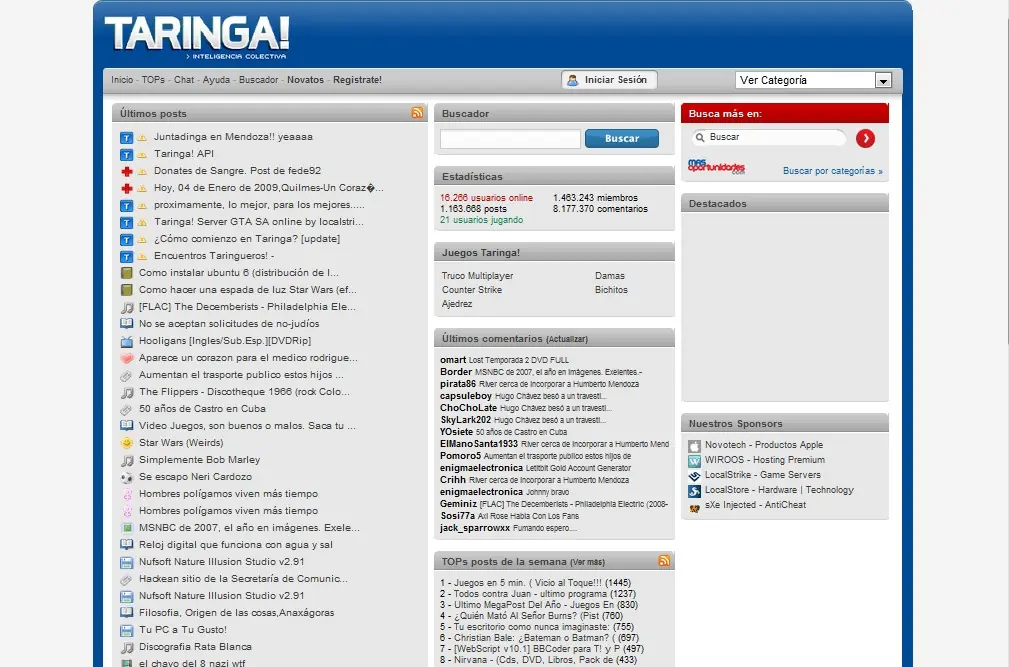This screenshot has width=1009, height=667.
Task: Open commenter jack_sparrowxx profile link
Action: [x=475, y=528]
